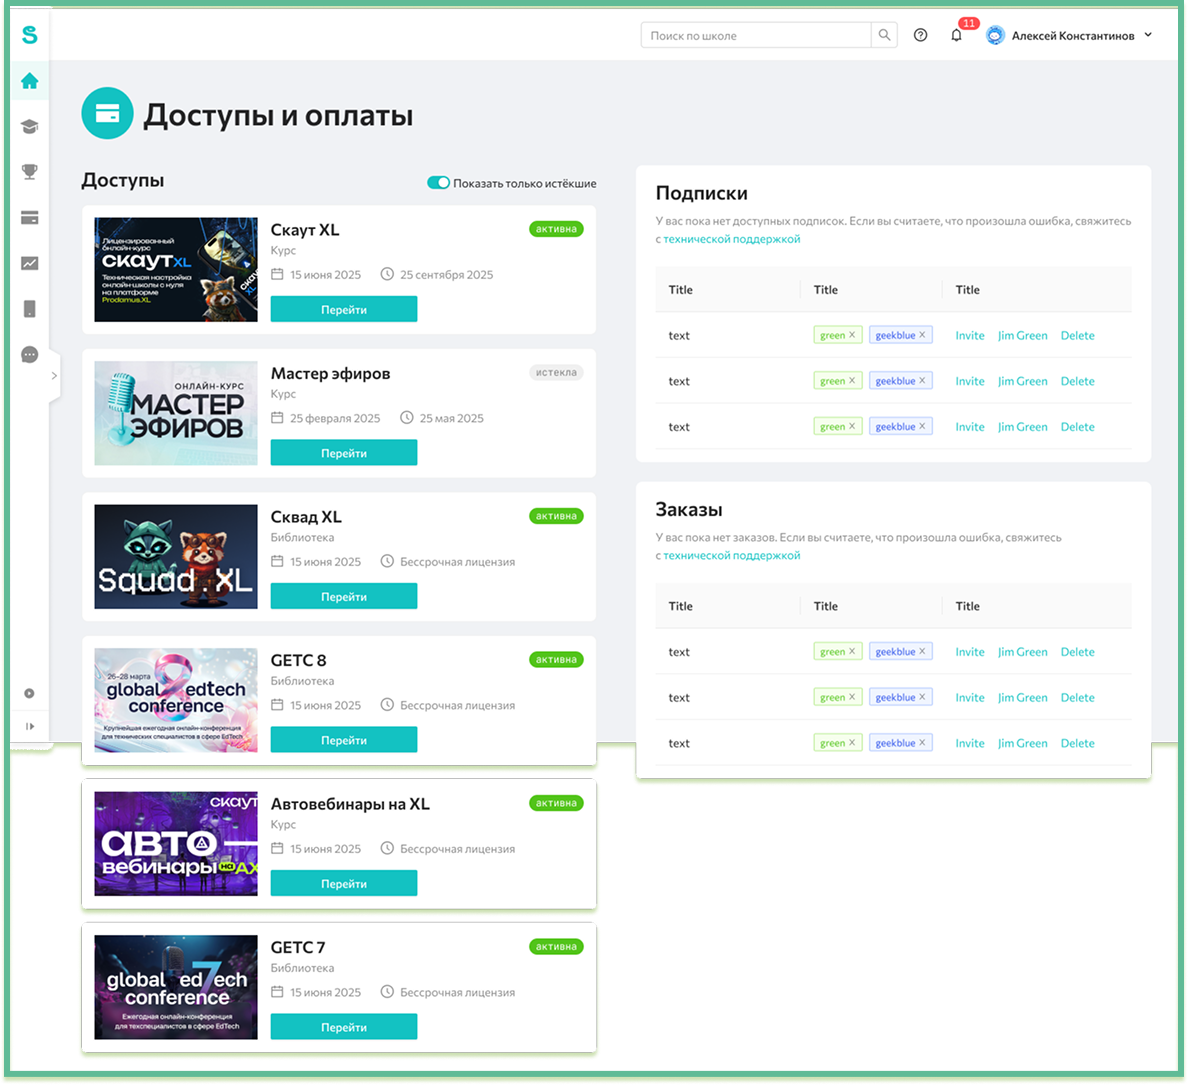This screenshot has height=1085, width=1188.
Task: Click the play circle icon in sidebar bottom
Action: point(30,693)
